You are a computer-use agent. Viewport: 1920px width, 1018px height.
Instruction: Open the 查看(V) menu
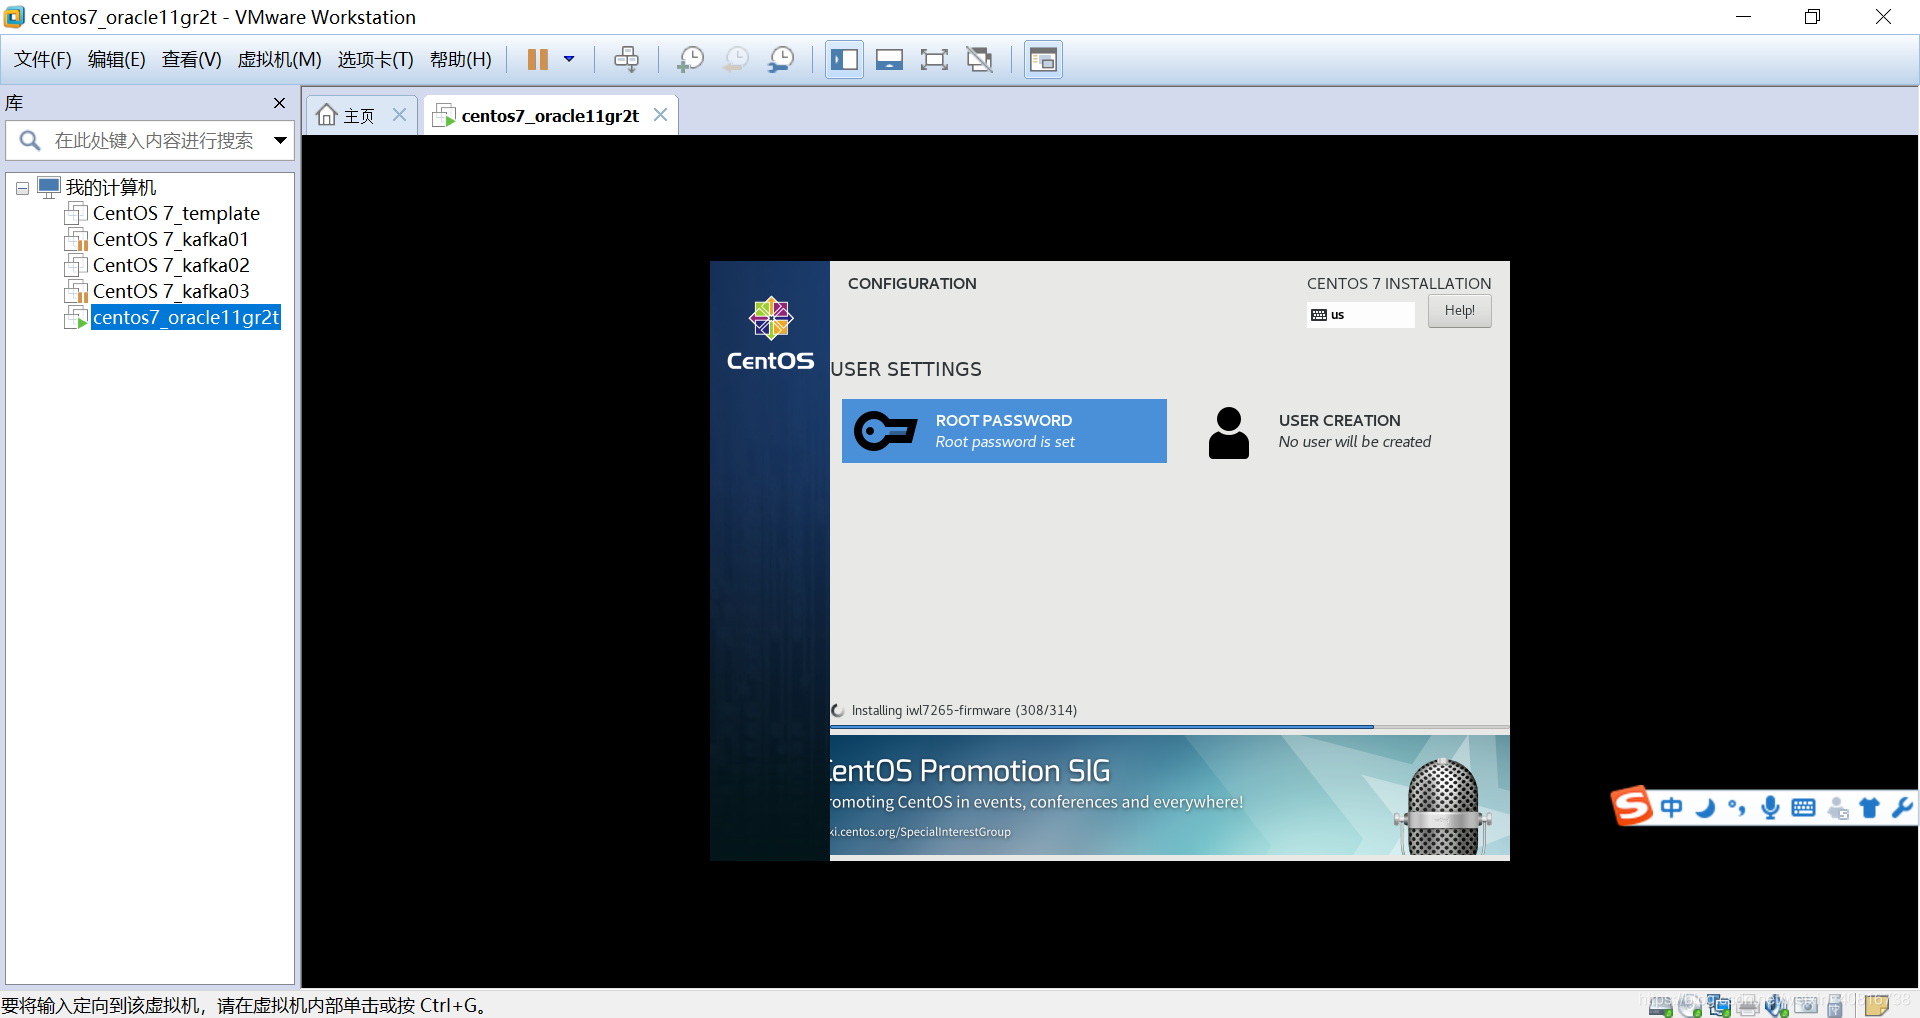pos(191,60)
